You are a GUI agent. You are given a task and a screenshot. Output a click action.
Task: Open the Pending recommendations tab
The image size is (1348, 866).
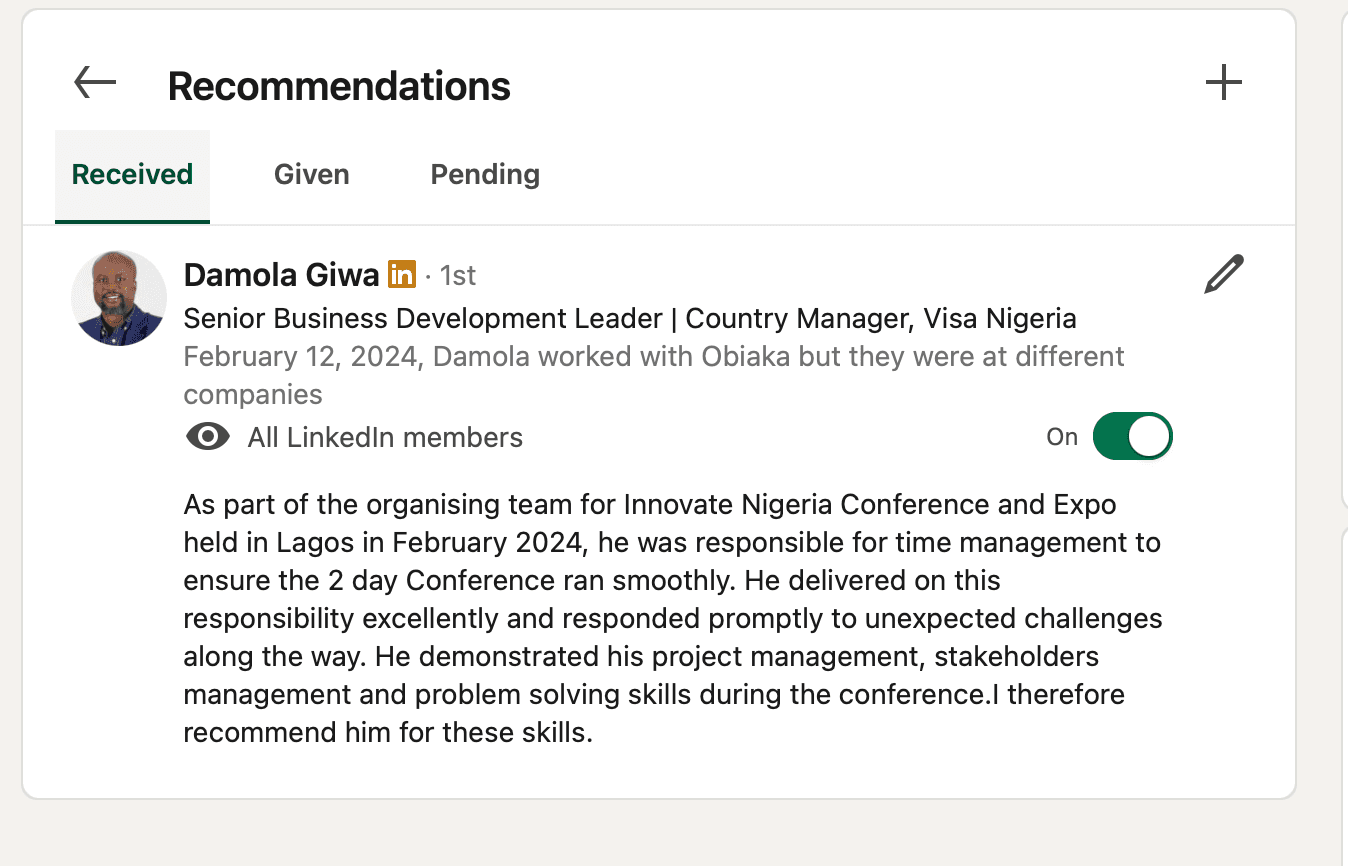coord(484,174)
